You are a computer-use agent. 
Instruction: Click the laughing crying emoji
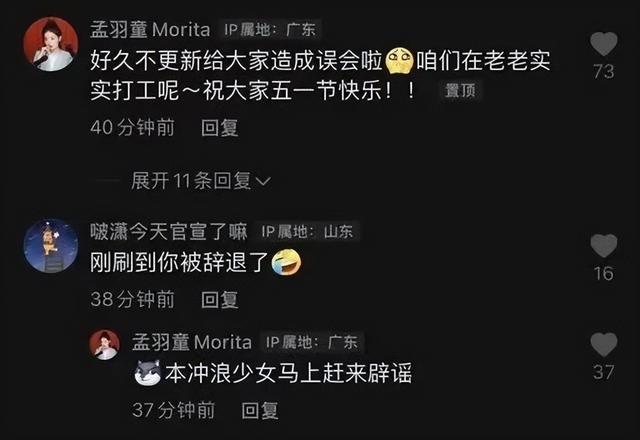point(287,262)
